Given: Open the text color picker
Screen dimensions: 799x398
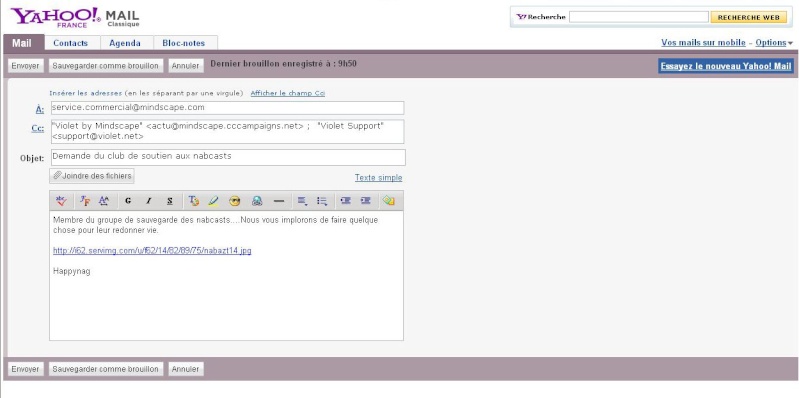Looking at the screenshot, I should click(x=194, y=201).
